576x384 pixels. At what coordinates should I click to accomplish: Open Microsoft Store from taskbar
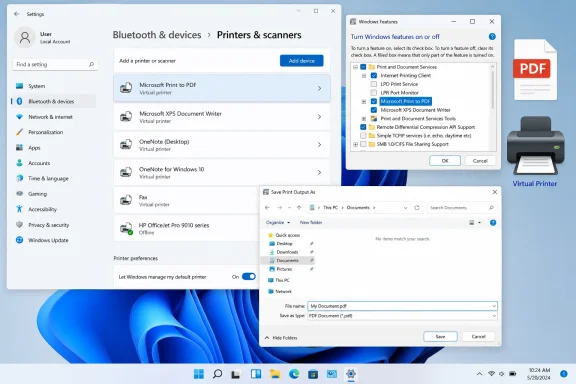click(x=313, y=374)
